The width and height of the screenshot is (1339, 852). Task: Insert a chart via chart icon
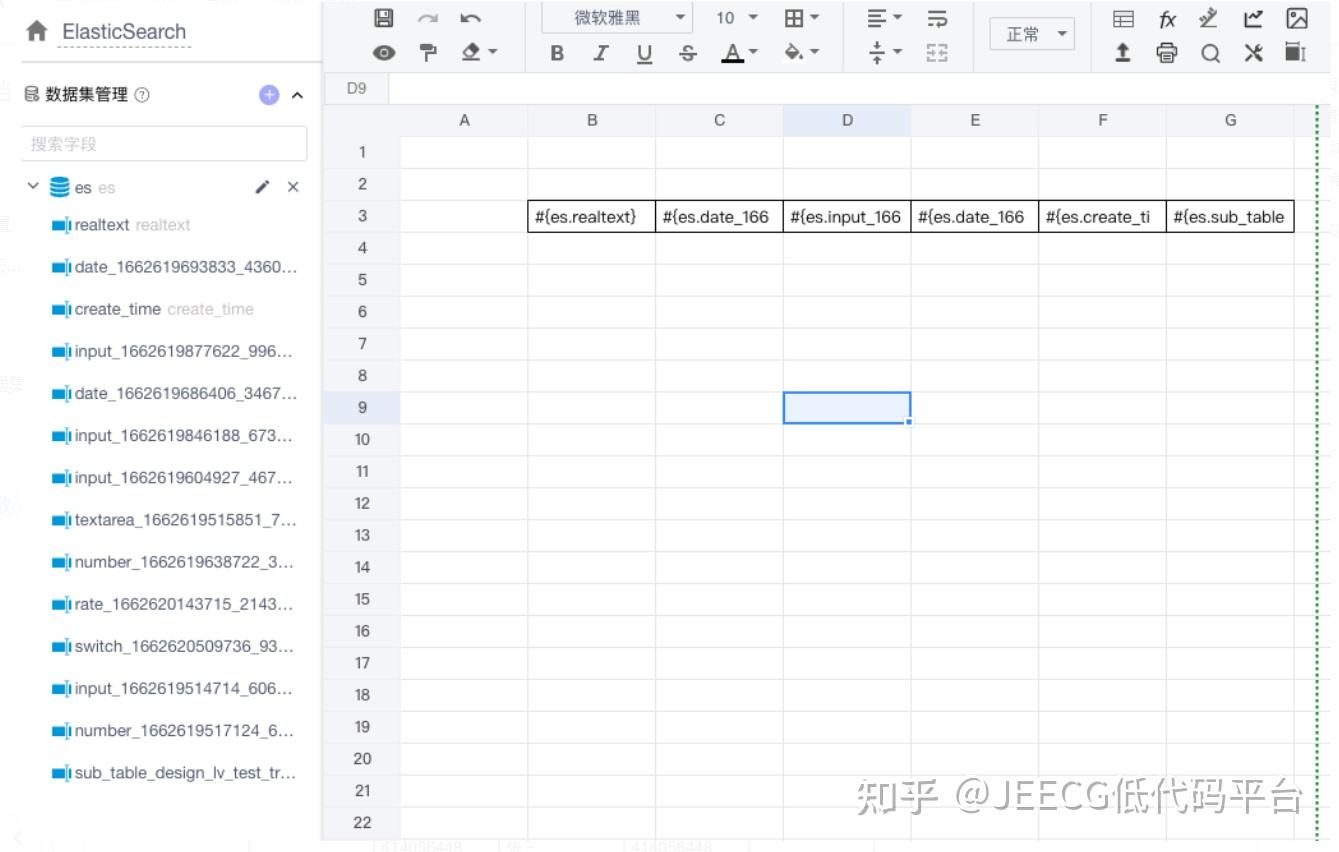click(x=1253, y=18)
